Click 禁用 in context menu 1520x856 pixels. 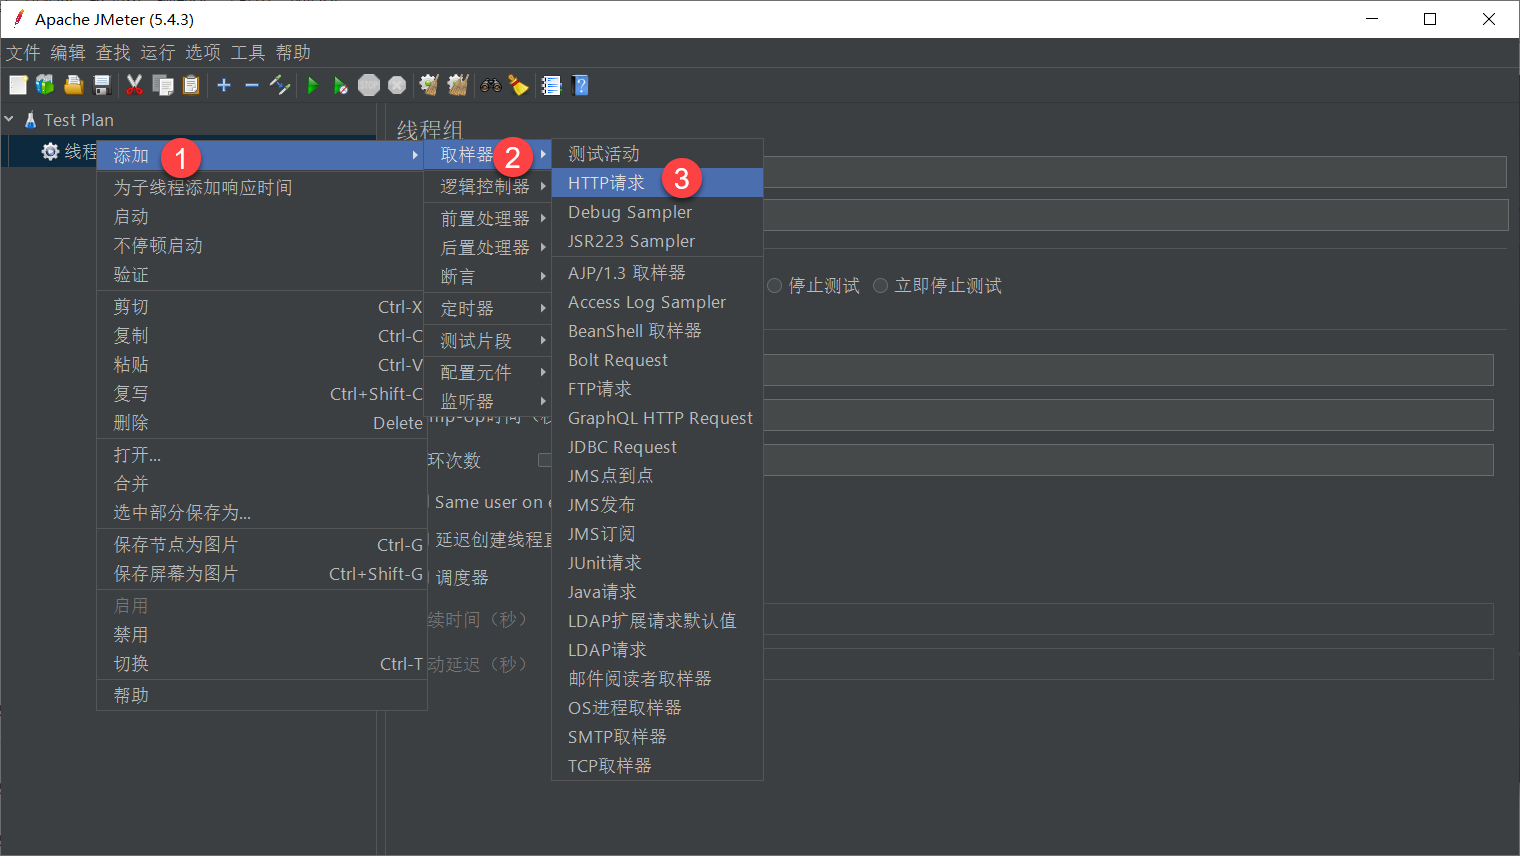pyautogui.click(x=261, y=635)
